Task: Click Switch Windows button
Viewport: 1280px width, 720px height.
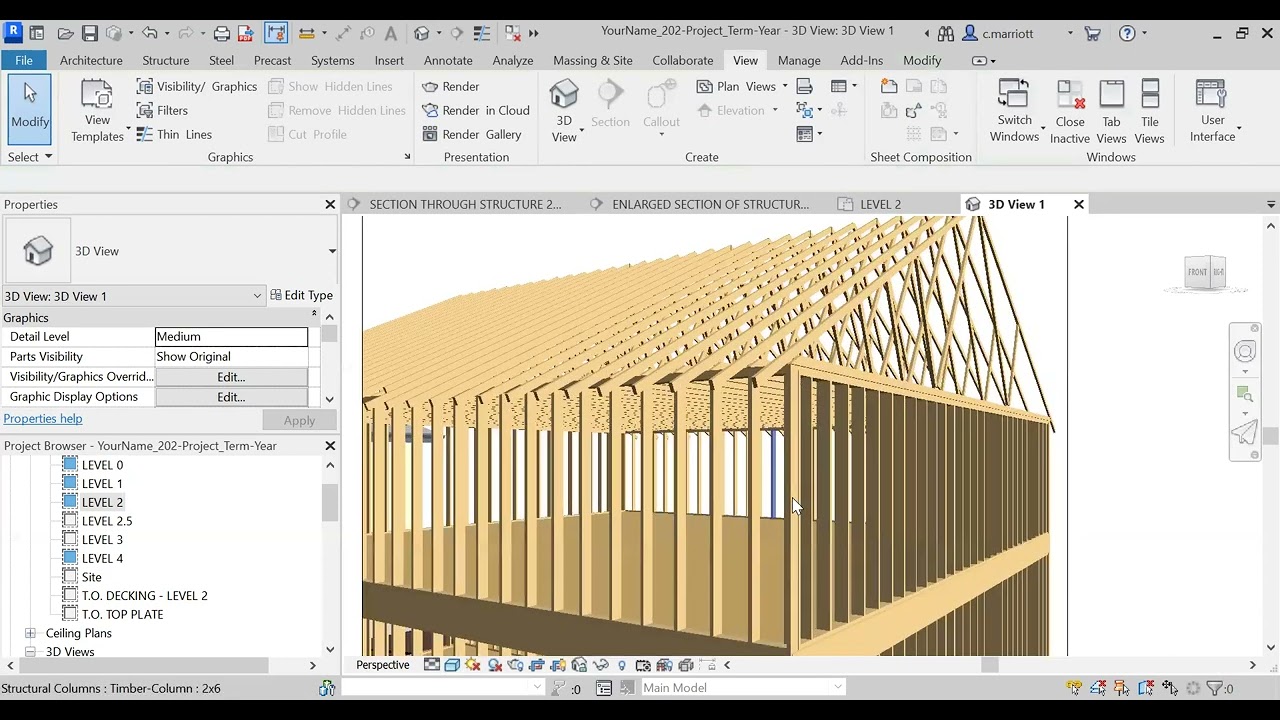Action: [x=1014, y=111]
